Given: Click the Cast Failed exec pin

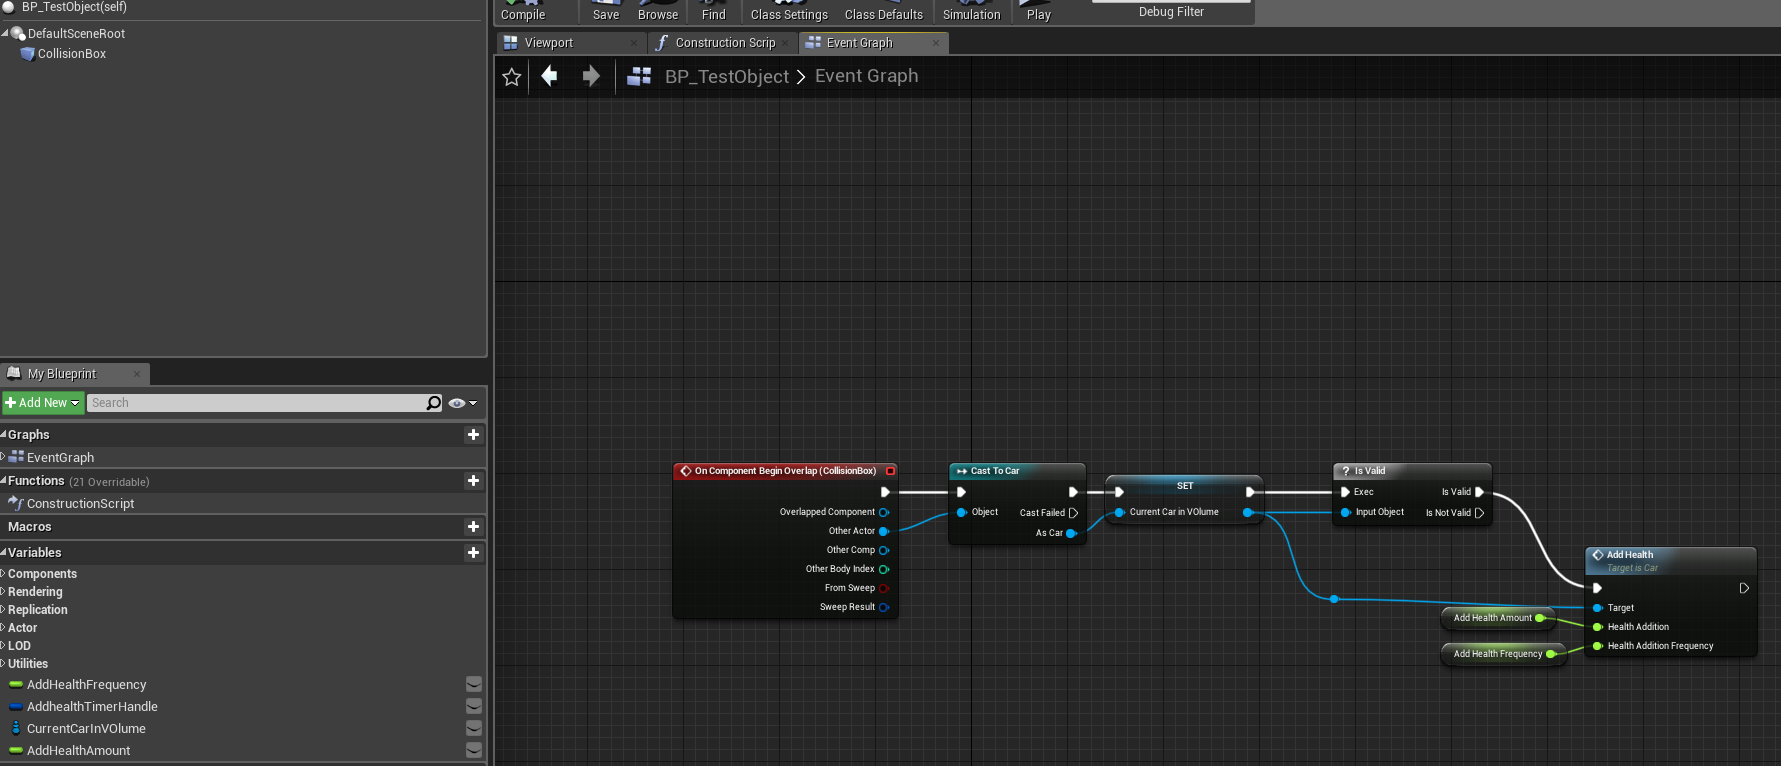Looking at the screenshot, I should [1074, 513].
